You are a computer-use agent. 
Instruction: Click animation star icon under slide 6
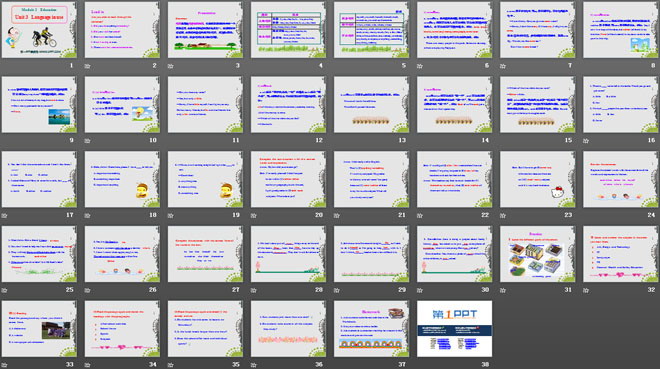pos(420,66)
